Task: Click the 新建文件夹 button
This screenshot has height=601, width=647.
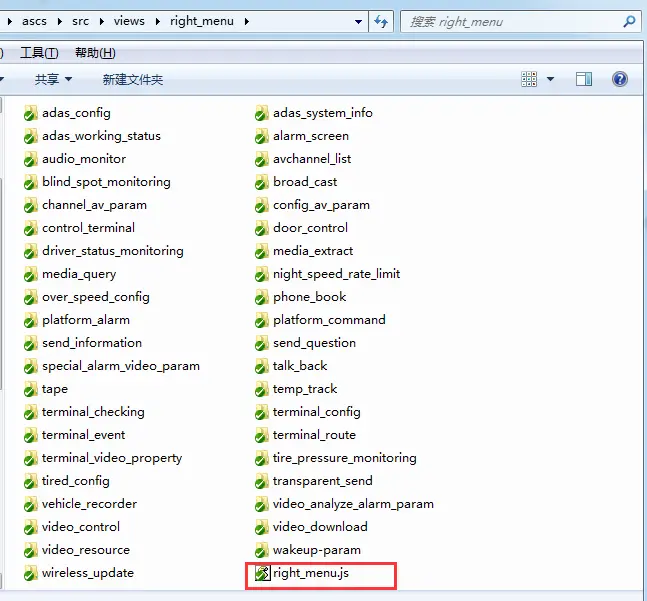Action: (x=133, y=79)
